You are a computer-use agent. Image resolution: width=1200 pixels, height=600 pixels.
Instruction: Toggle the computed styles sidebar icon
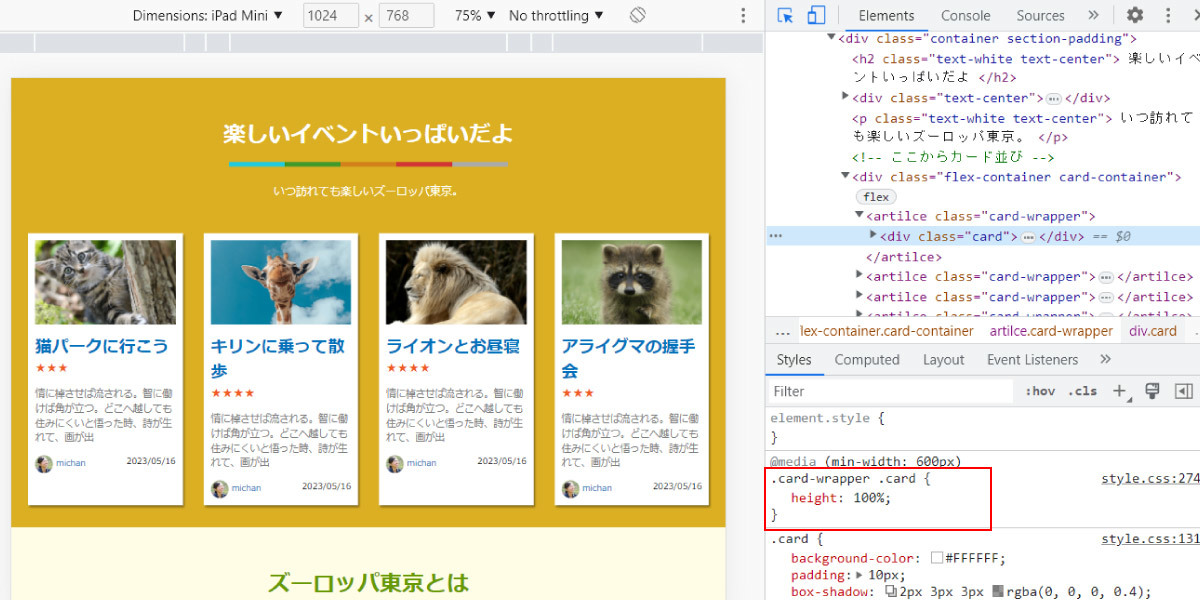tap(1183, 391)
